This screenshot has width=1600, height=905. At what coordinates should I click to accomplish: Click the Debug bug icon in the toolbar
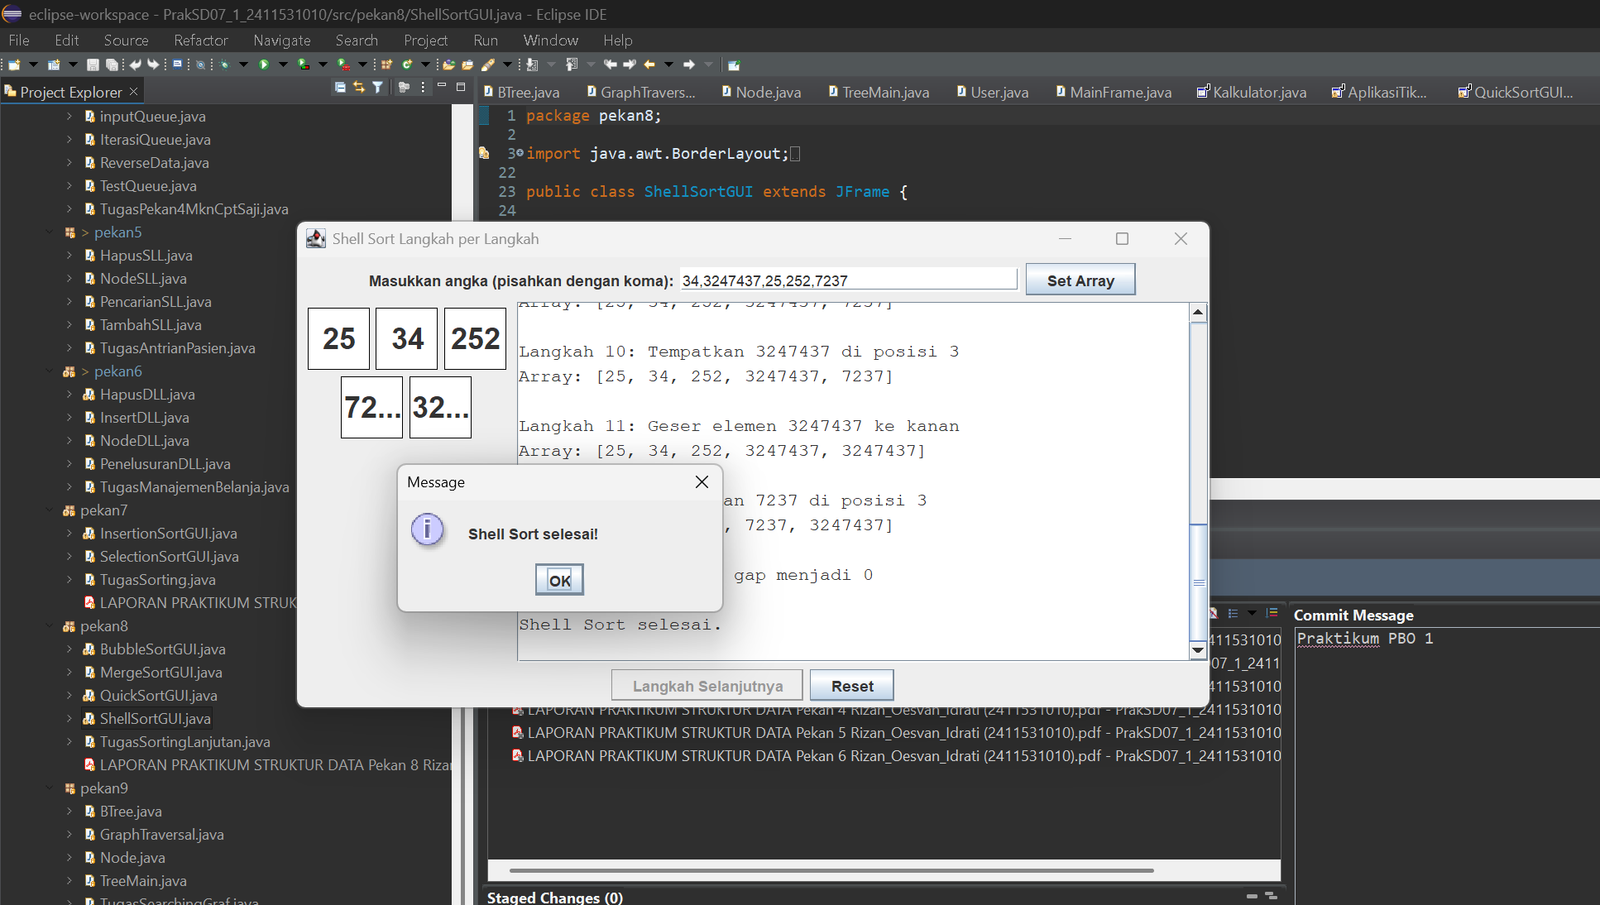click(x=225, y=65)
